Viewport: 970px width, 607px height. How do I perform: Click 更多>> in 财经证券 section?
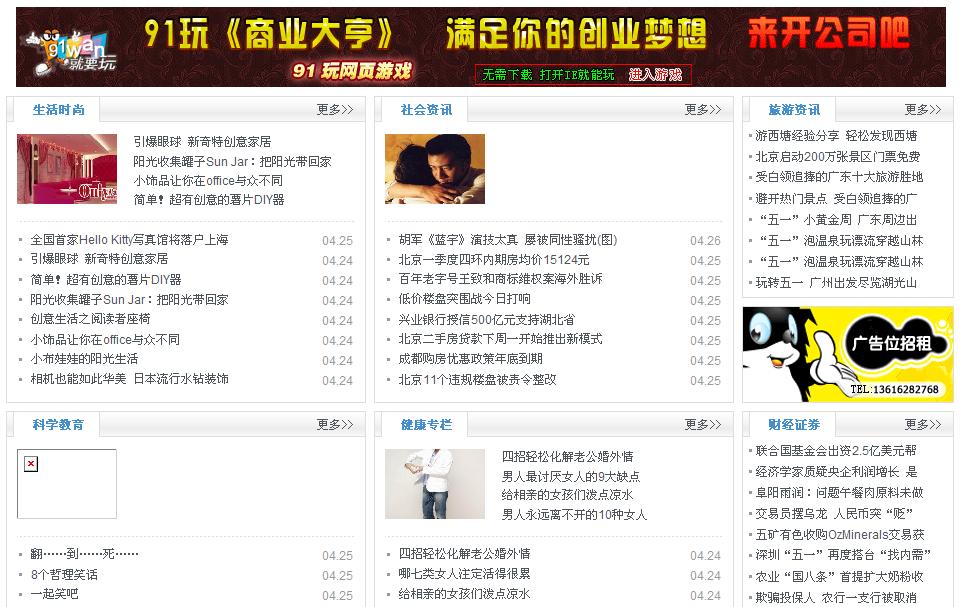[x=922, y=424]
